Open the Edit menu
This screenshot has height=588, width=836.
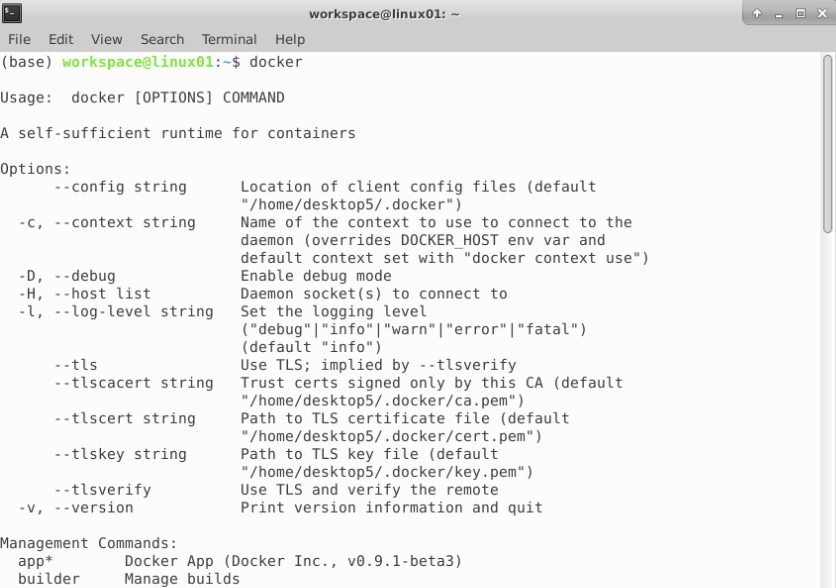[61, 39]
